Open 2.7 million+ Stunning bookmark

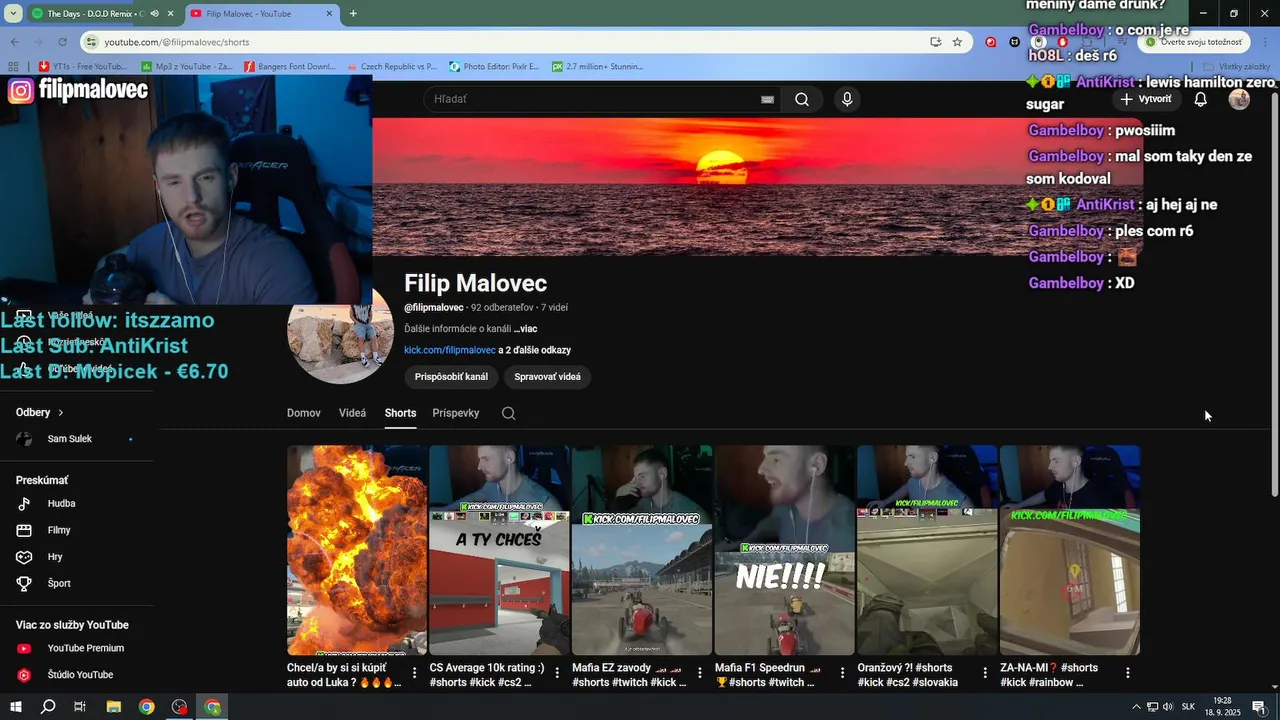(598, 66)
